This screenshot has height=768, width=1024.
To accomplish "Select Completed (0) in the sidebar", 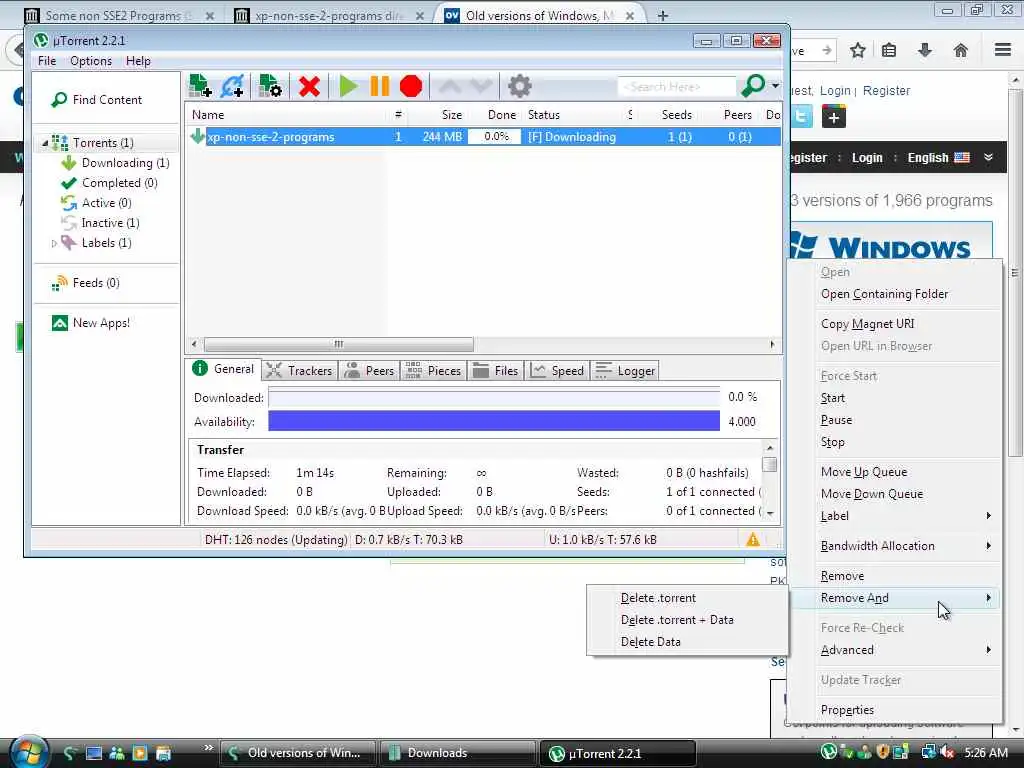I will [x=109, y=183].
